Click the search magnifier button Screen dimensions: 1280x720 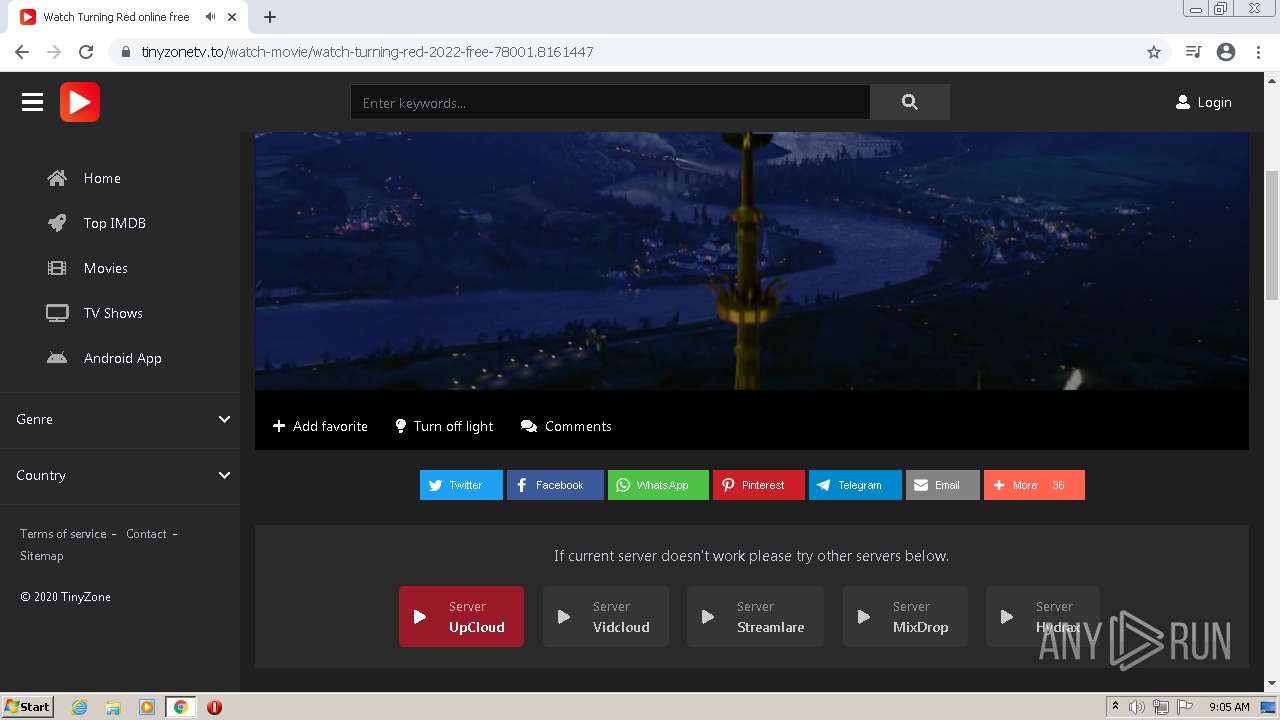[910, 102]
